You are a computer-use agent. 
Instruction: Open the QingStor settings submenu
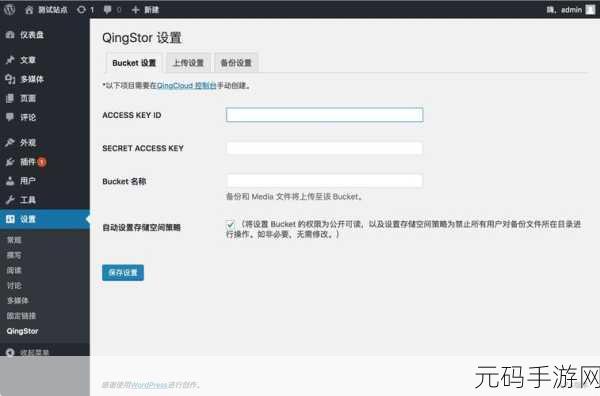22,331
